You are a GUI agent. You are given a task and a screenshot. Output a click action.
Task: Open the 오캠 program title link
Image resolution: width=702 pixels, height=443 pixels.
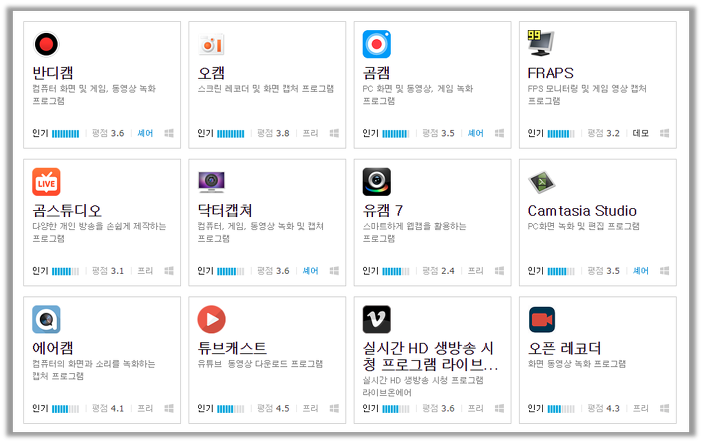[211, 73]
